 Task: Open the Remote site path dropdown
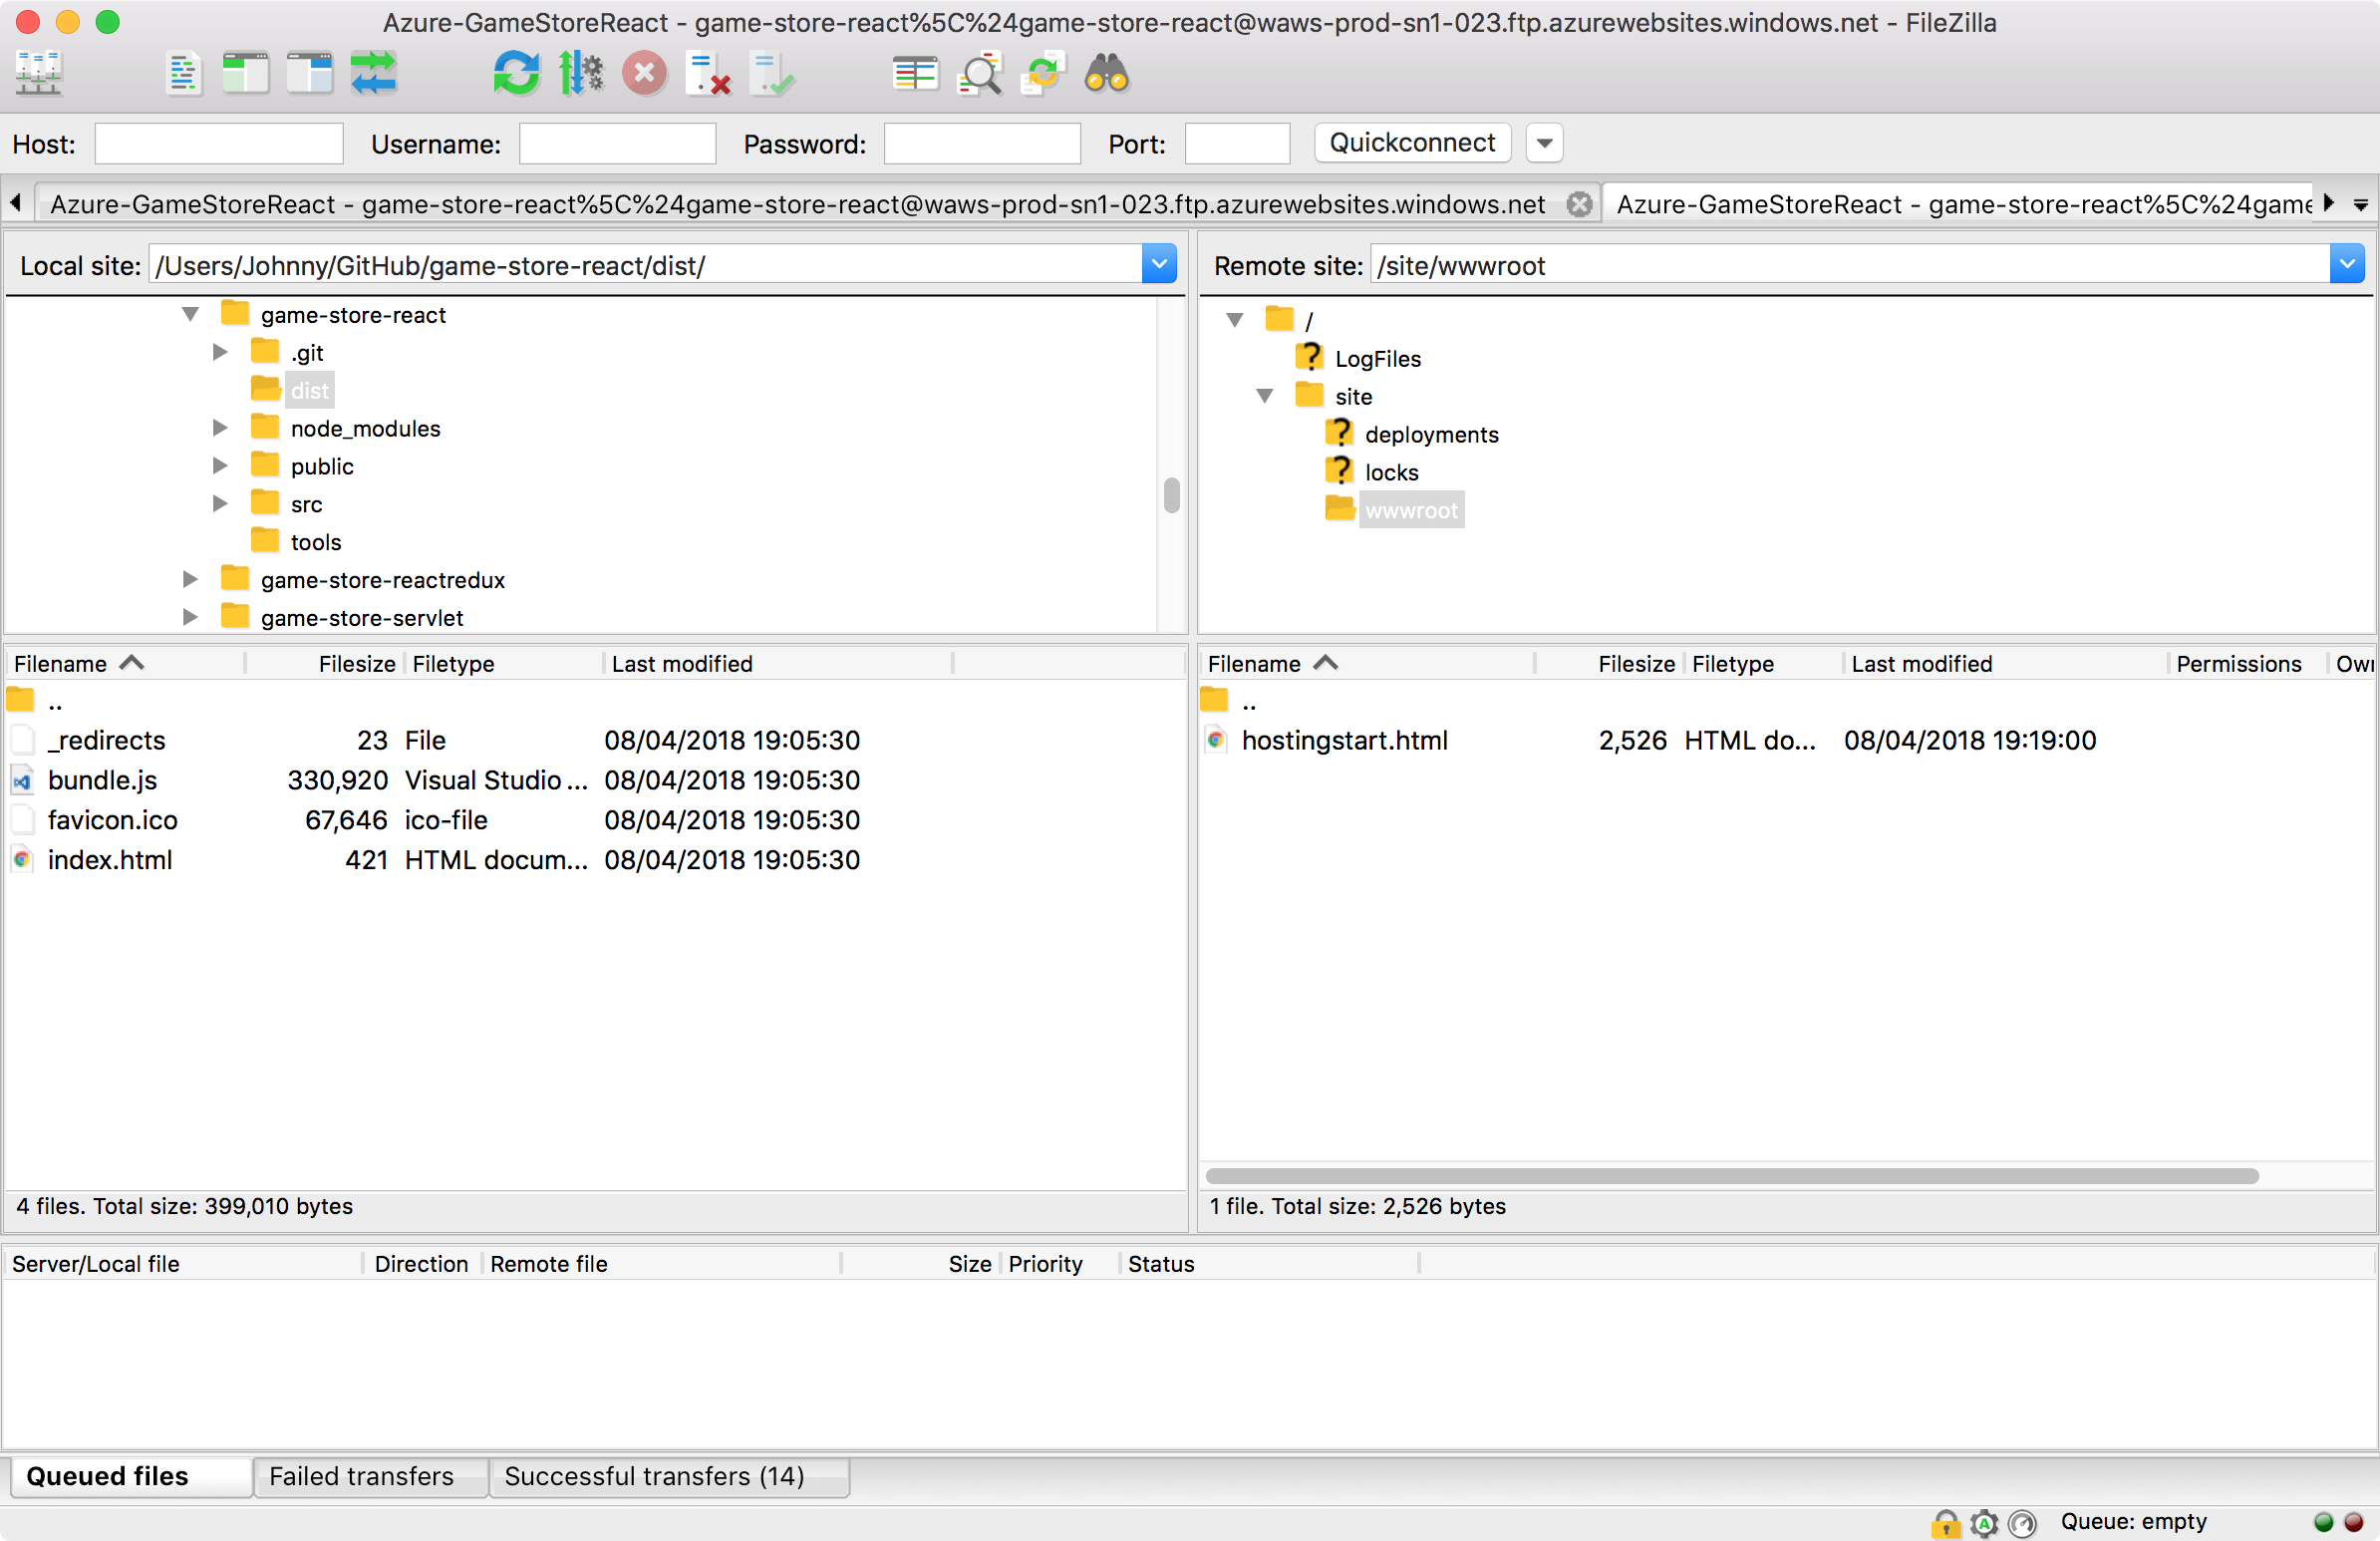tap(2346, 265)
